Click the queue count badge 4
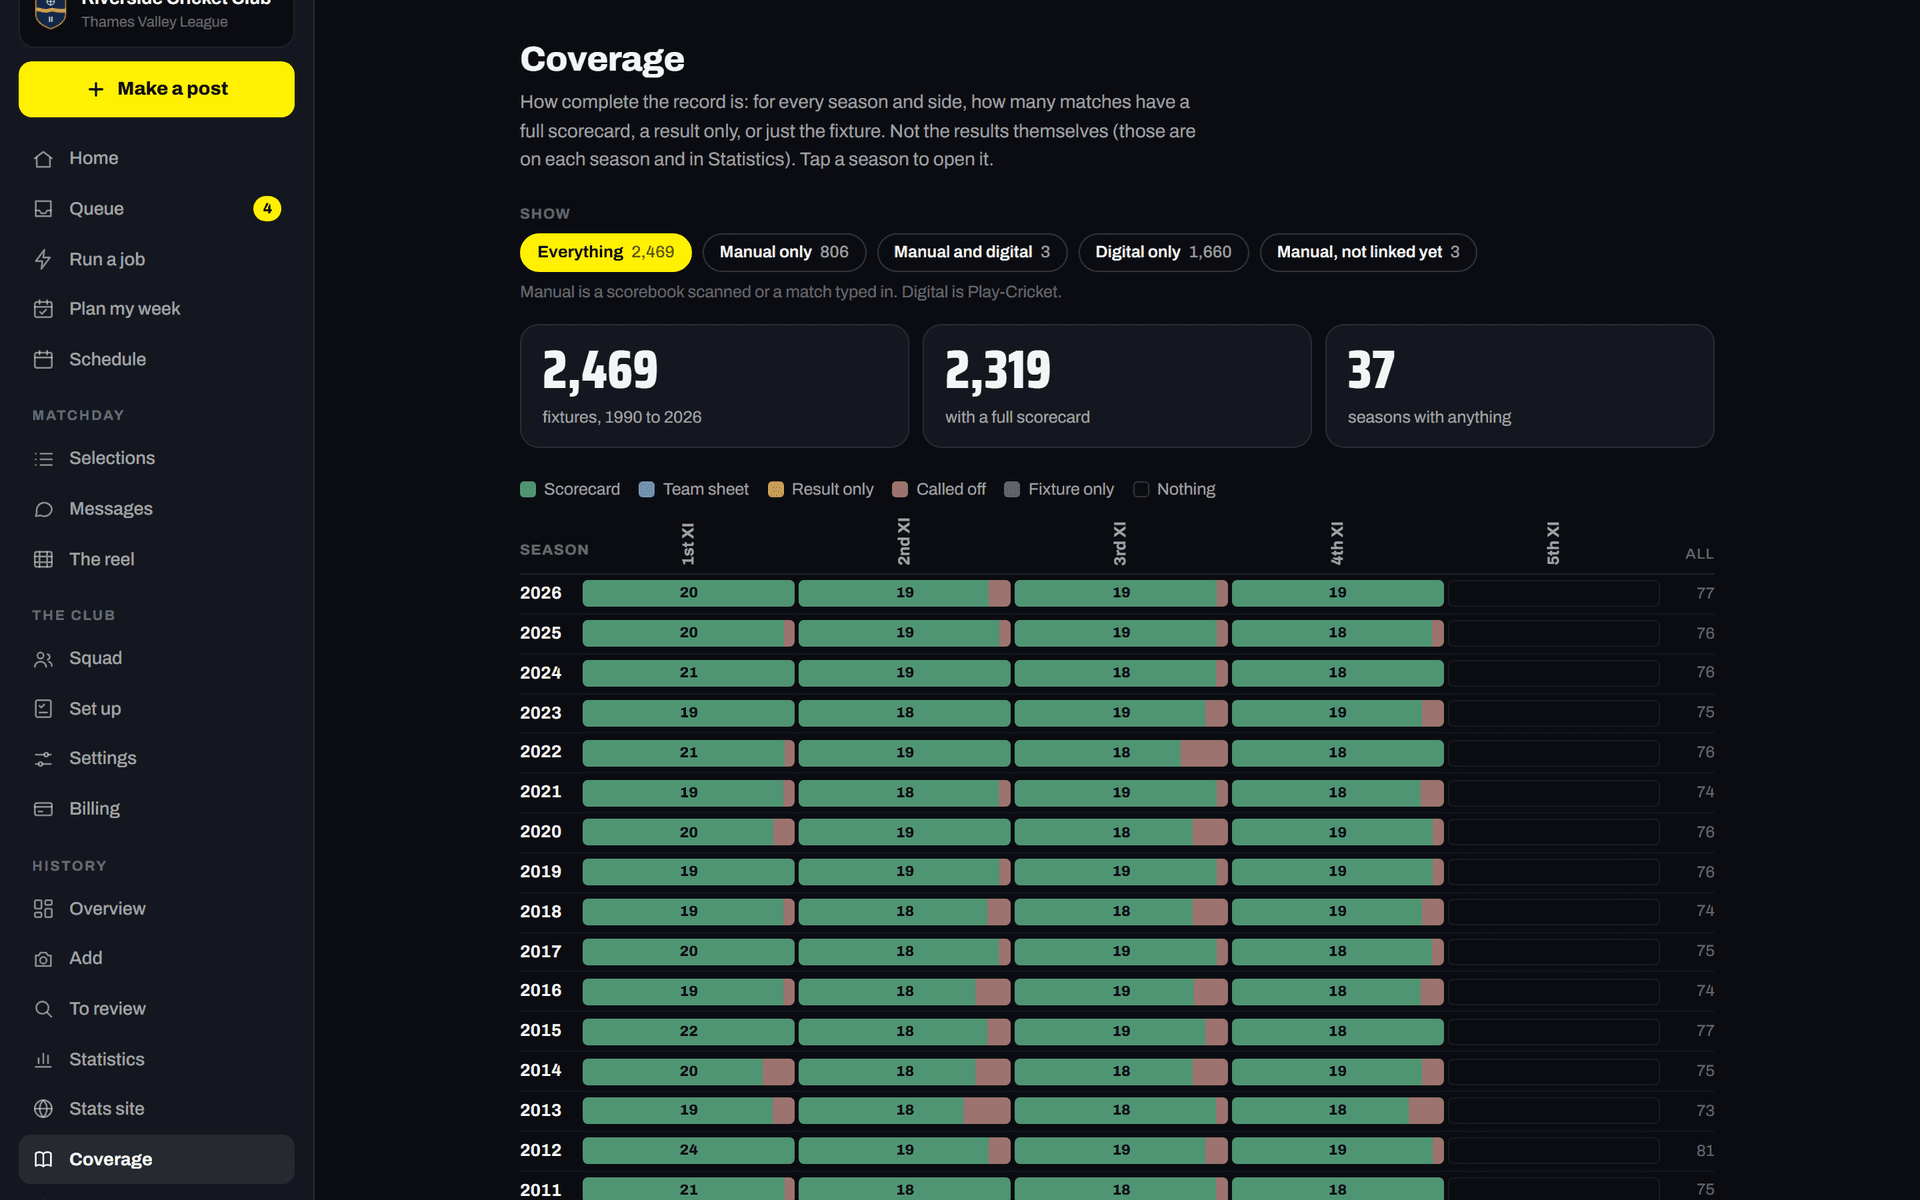This screenshot has width=1920, height=1200. click(x=267, y=209)
